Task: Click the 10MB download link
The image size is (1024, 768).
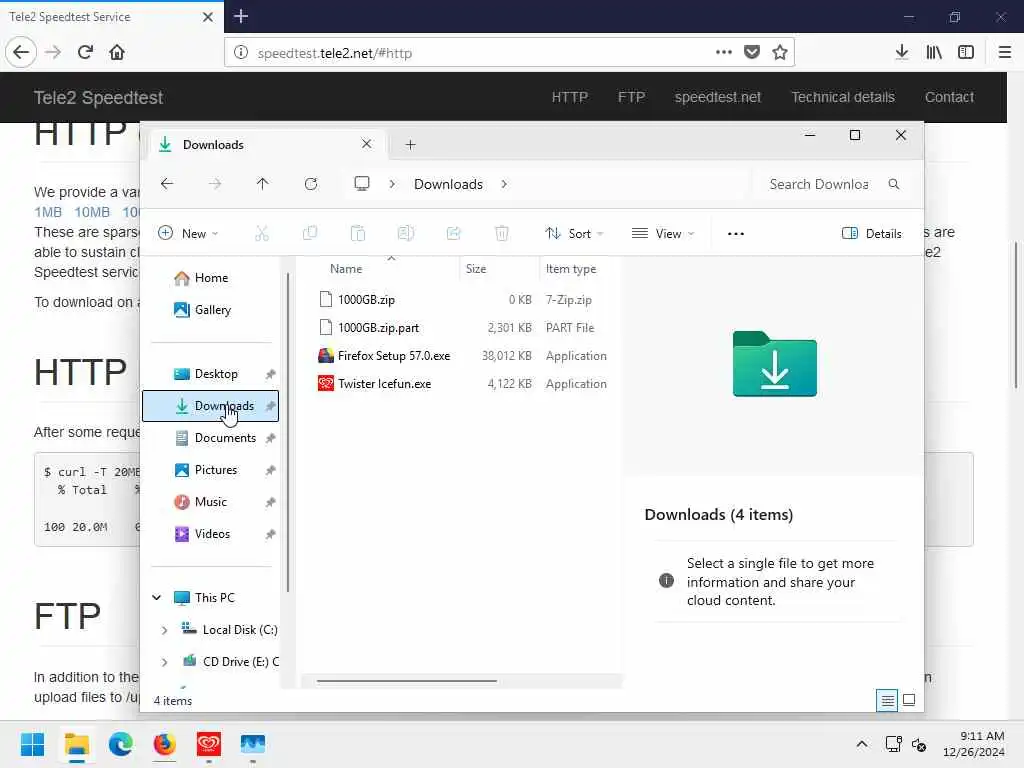Action: [91, 212]
